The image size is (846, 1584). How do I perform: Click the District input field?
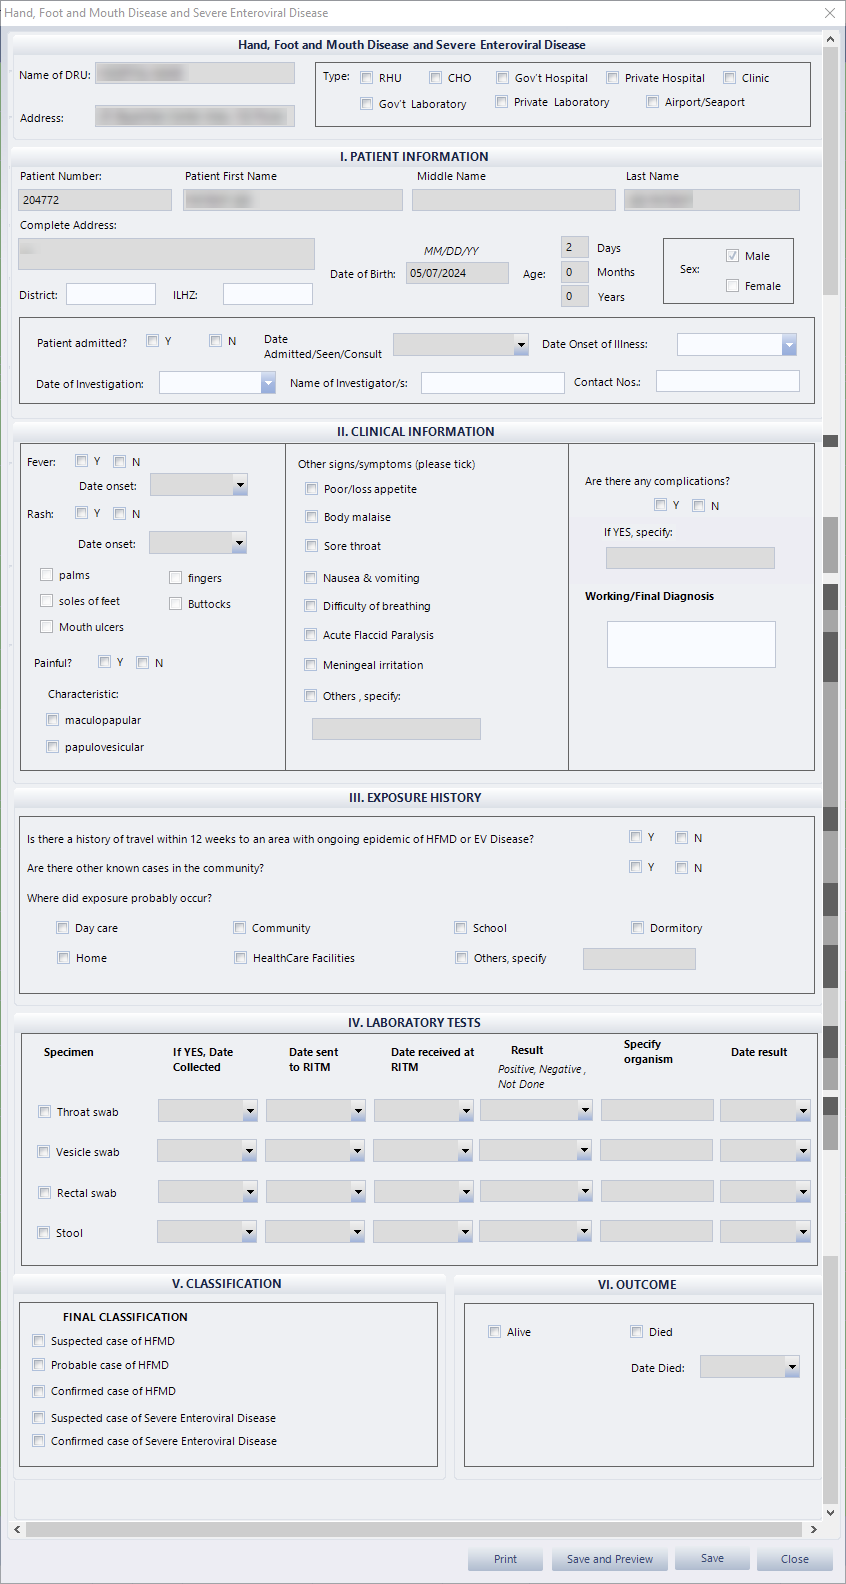point(111,294)
